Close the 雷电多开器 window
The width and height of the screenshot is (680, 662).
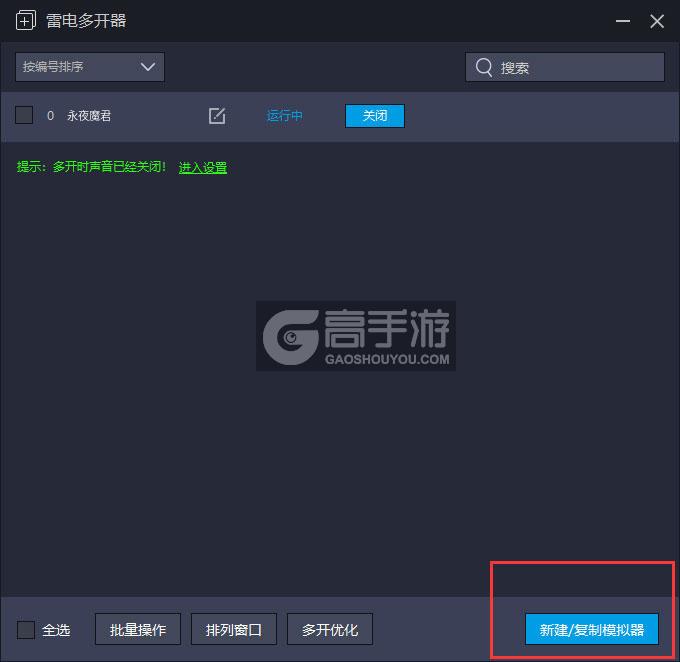pos(656,21)
